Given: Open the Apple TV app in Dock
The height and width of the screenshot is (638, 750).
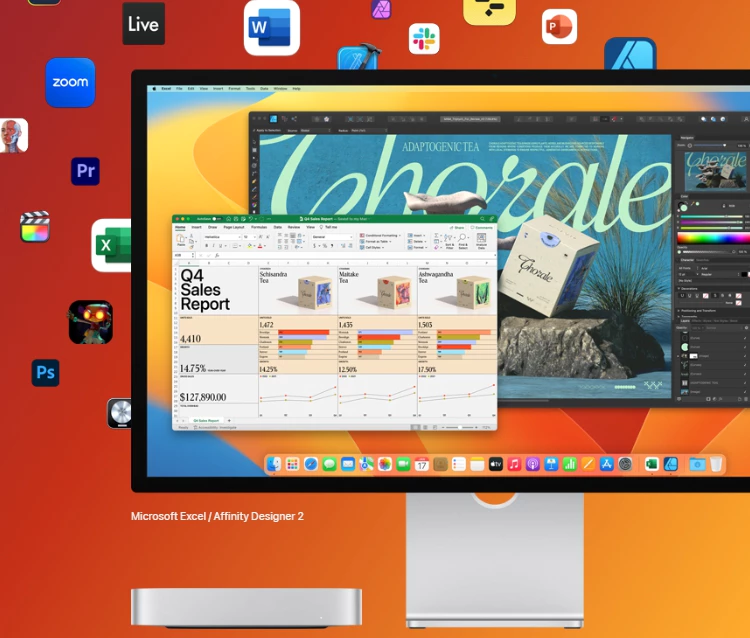Looking at the screenshot, I should [x=496, y=464].
